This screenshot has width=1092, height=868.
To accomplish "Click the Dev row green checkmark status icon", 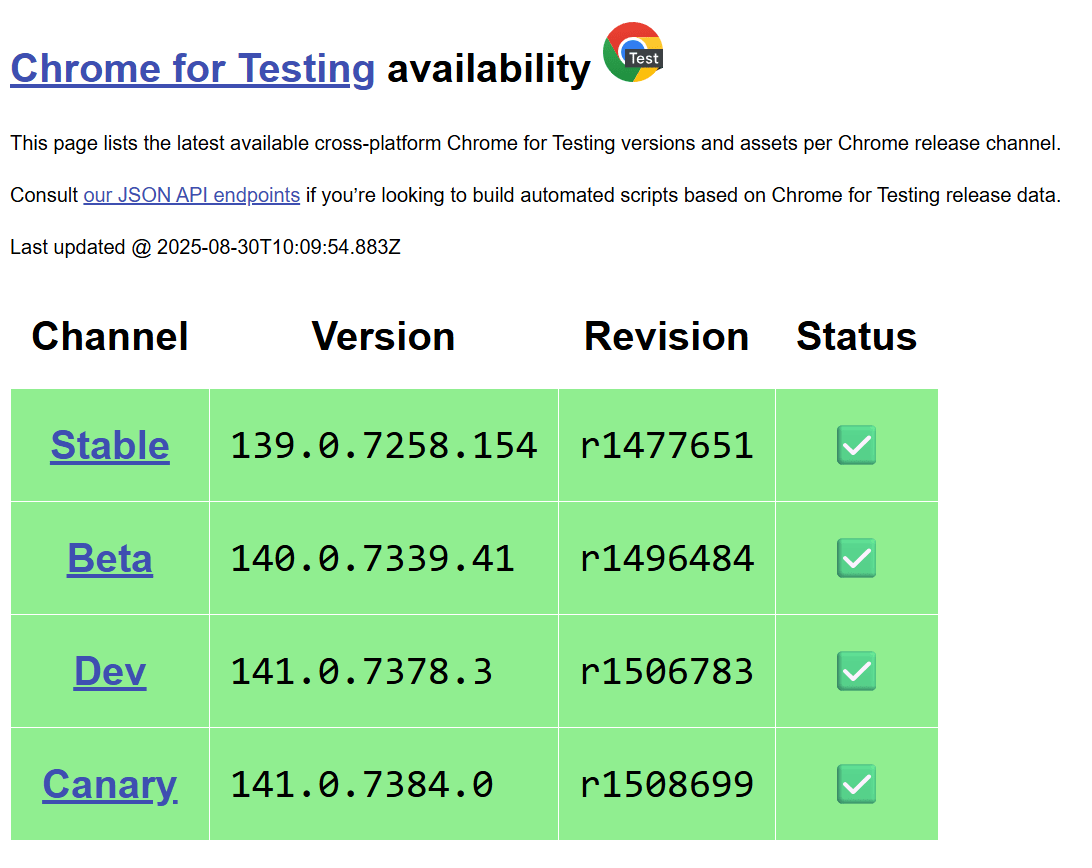I will tap(857, 671).
